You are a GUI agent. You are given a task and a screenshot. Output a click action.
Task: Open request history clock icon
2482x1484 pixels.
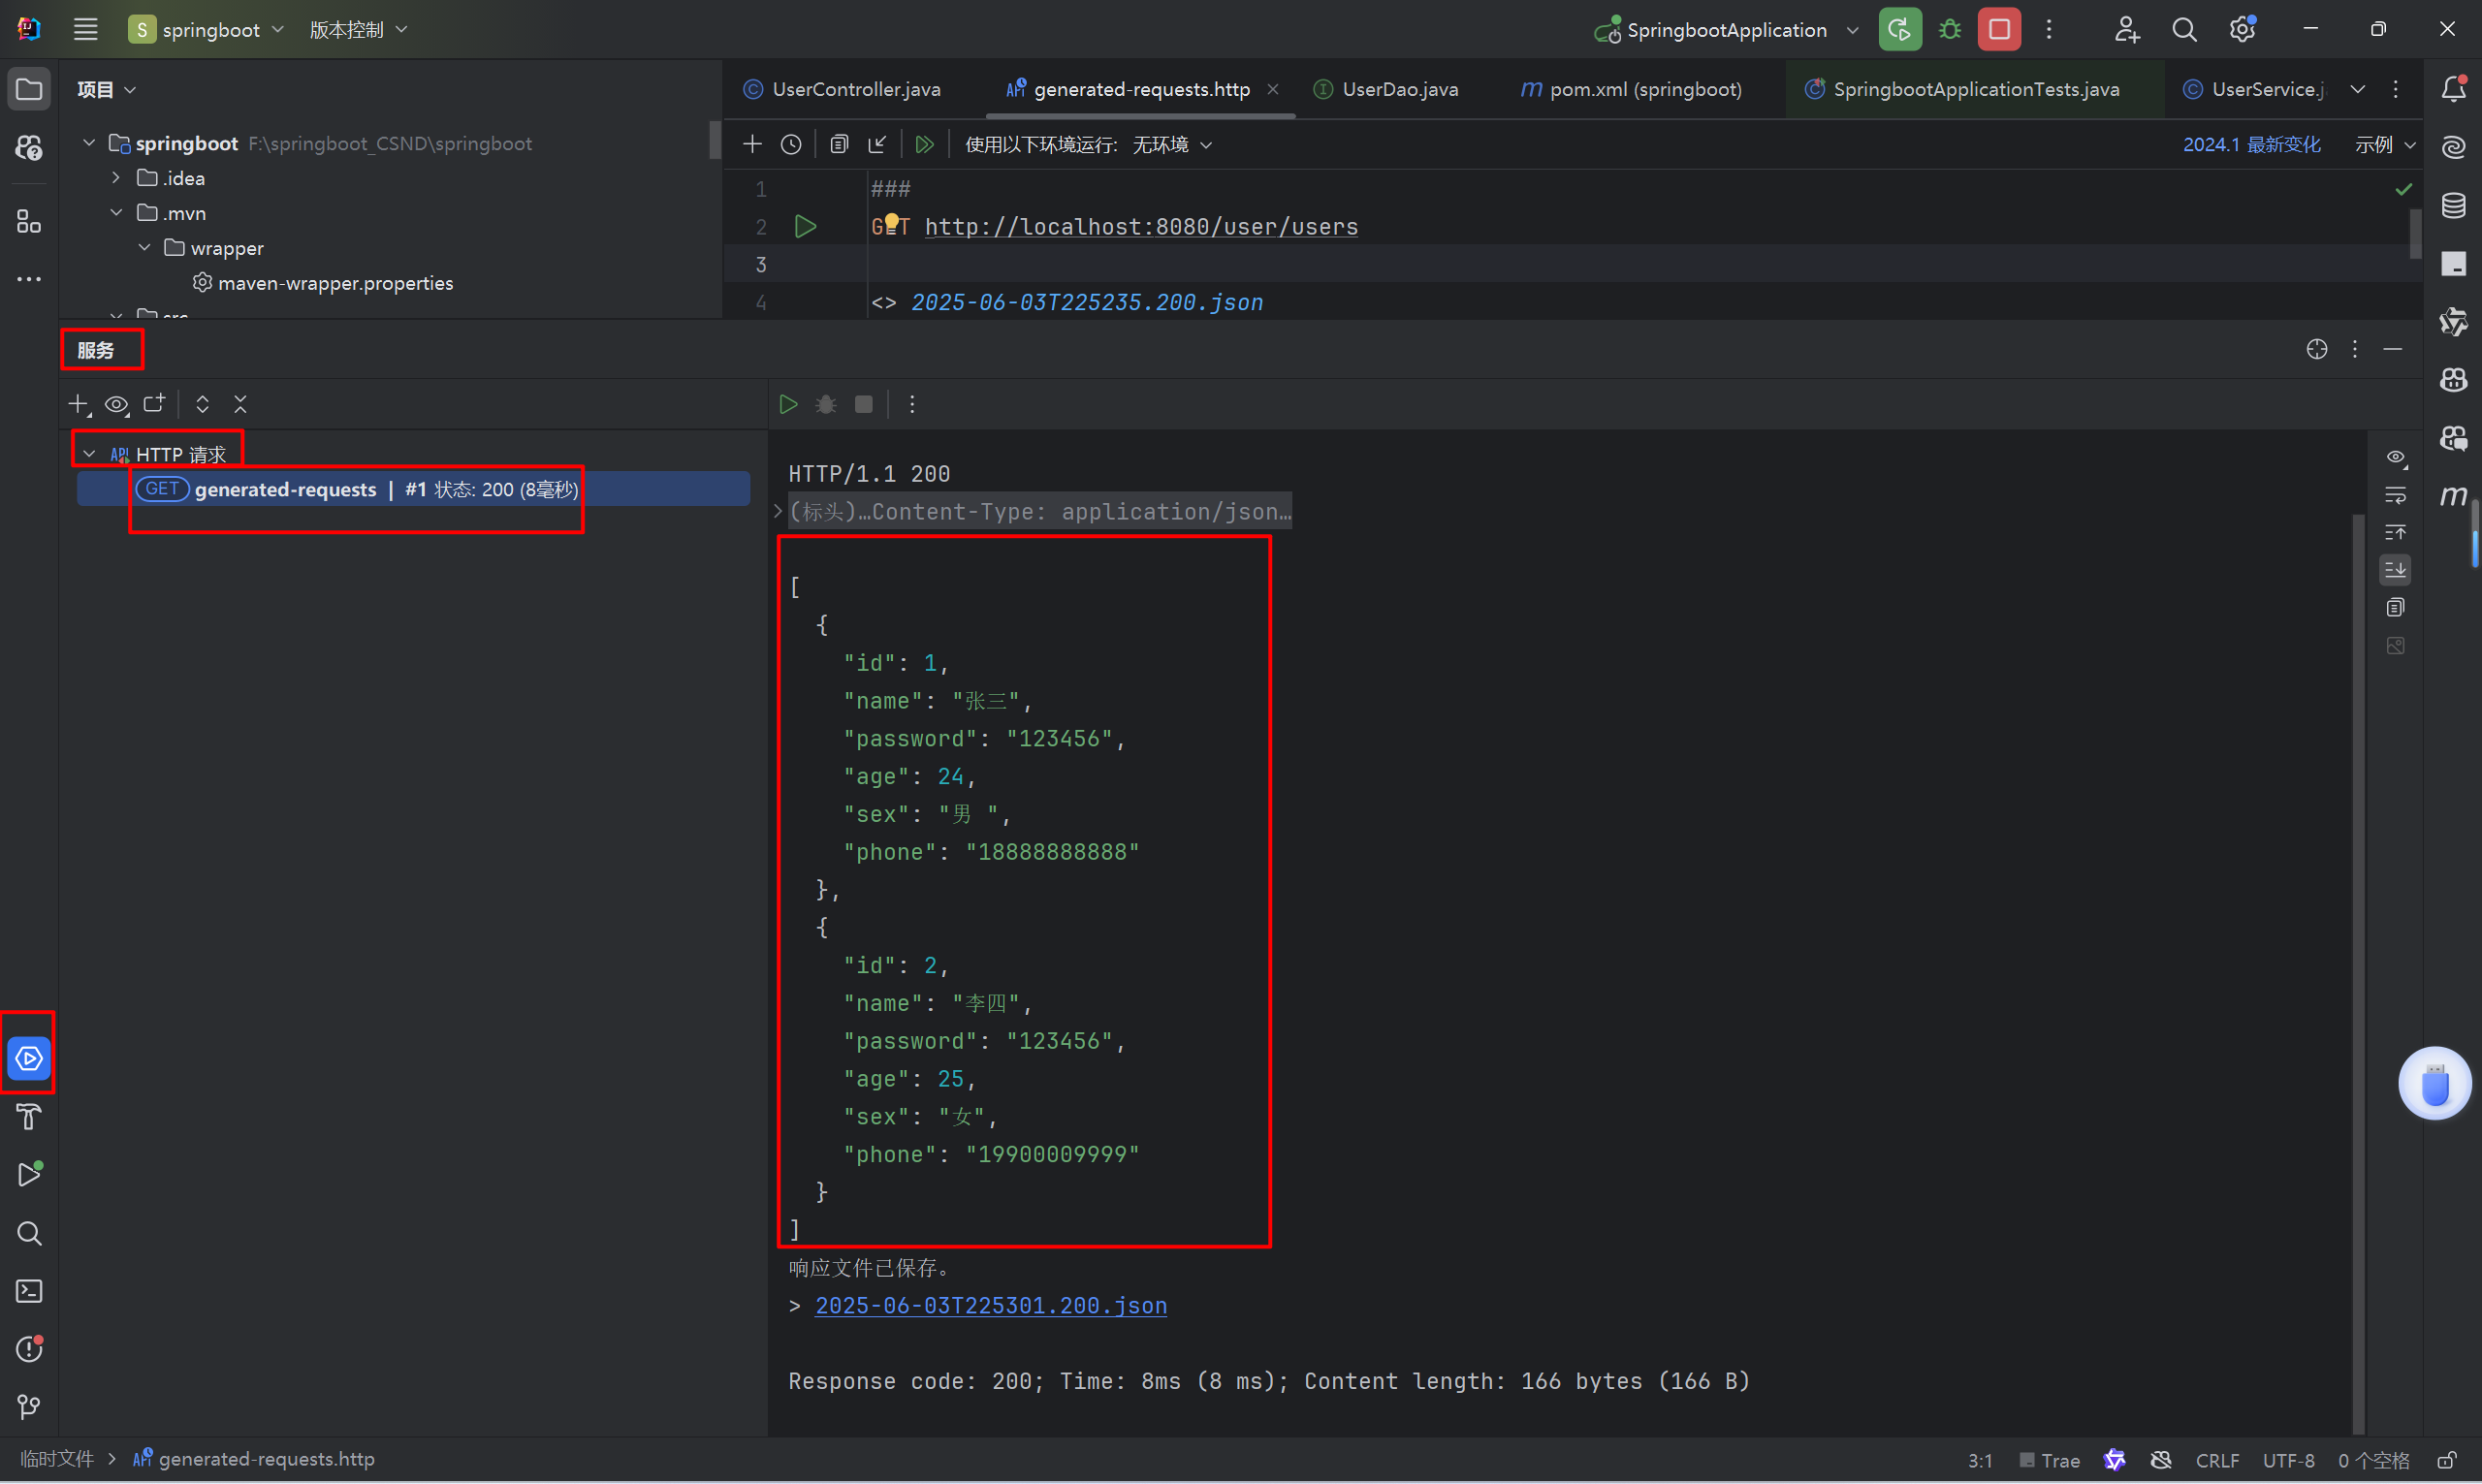coord(791,145)
